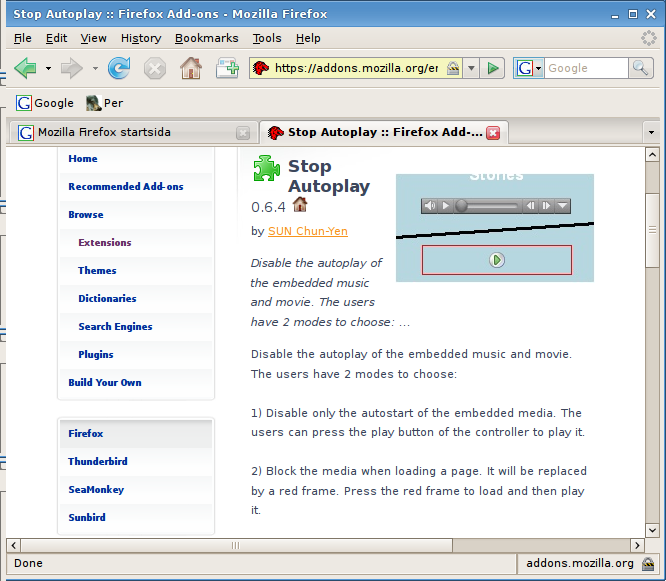
Task: Click the green puzzle piece add-on icon
Action: [x=266, y=169]
